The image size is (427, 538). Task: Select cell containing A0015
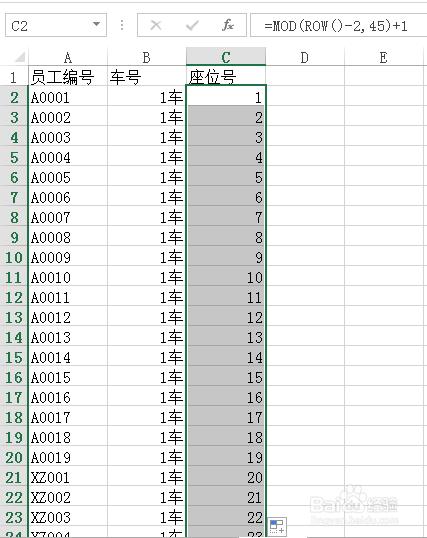coord(68,377)
